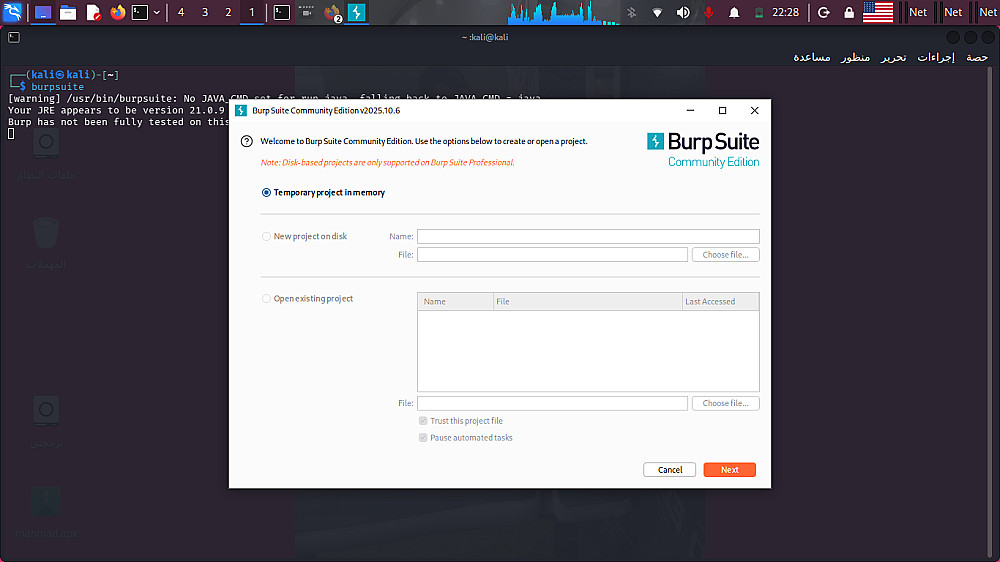Open the network Wi-Fi tray icon
The height and width of the screenshot is (562, 1000).
(657, 12)
